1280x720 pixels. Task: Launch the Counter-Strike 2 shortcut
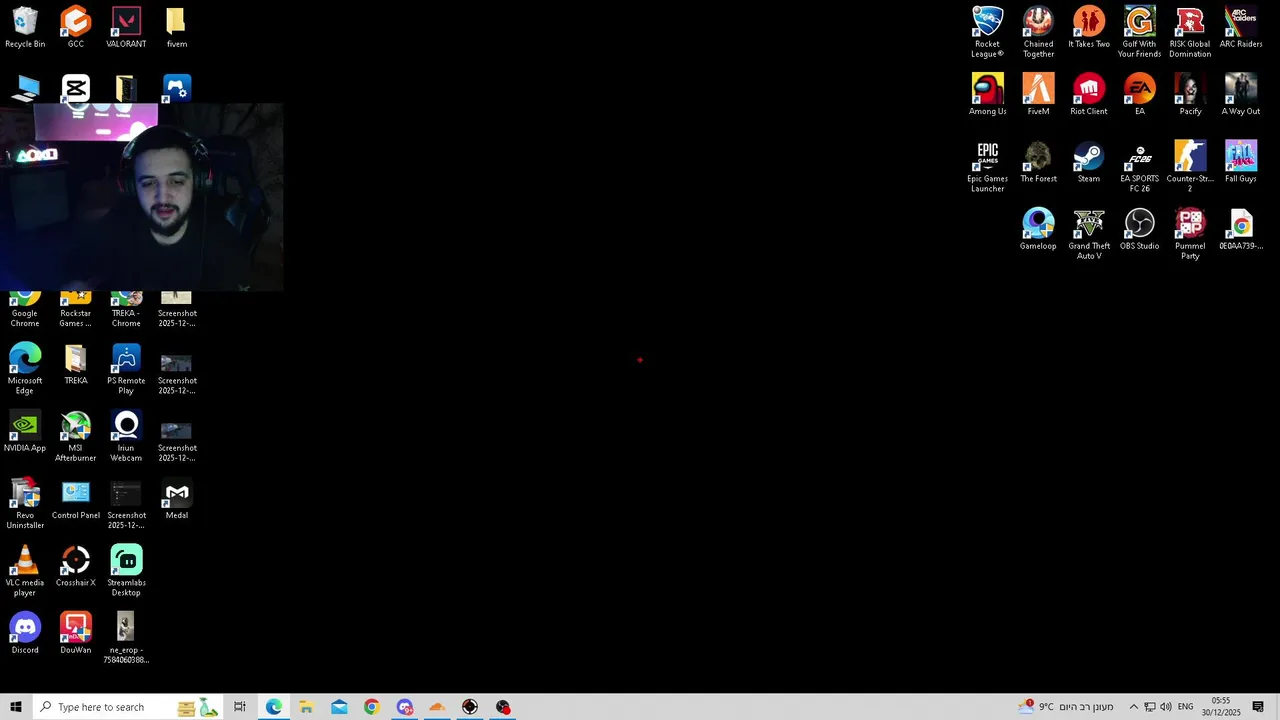pyautogui.click(x=1190, y=166)
